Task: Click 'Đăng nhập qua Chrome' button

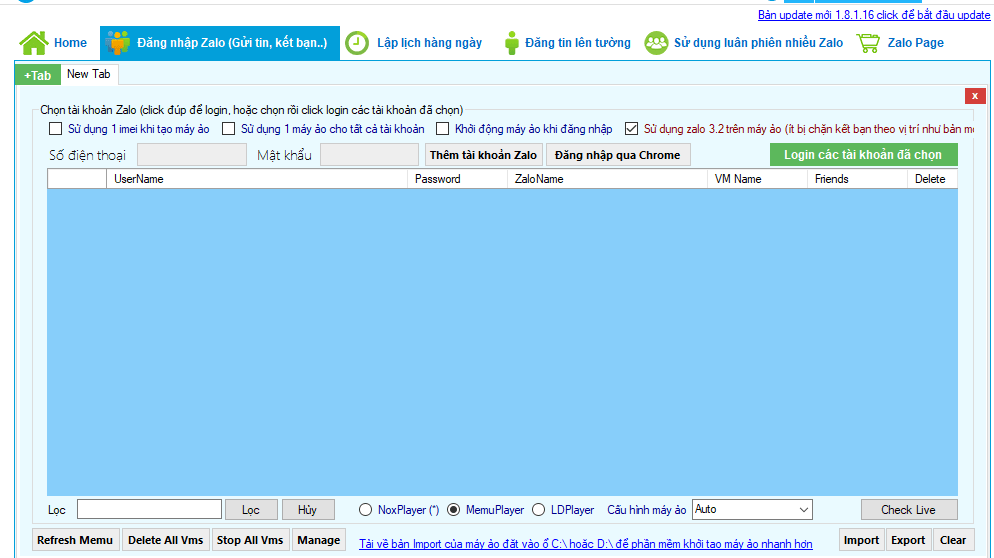Action: click(618, 155)
